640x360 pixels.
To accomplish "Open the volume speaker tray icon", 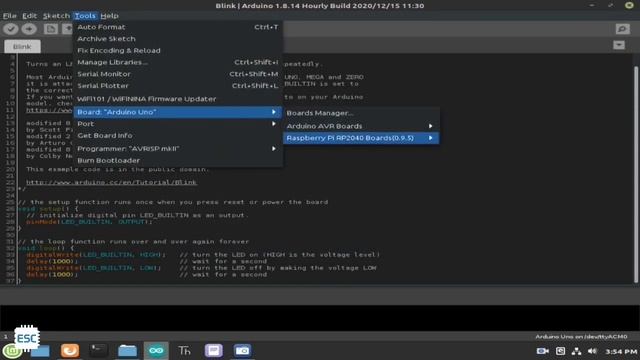I will pyautogui.click(x=592, y=351).
